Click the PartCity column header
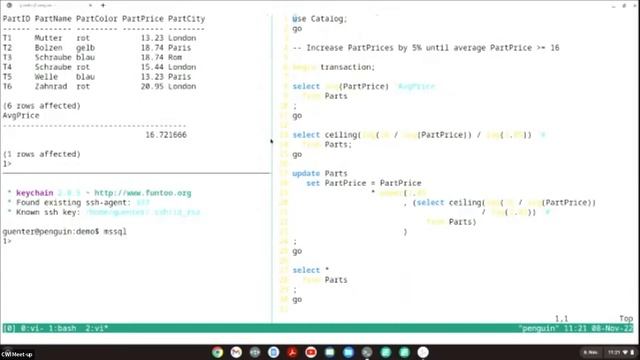This screenshot has height=360, width=640. click(187, 19)
